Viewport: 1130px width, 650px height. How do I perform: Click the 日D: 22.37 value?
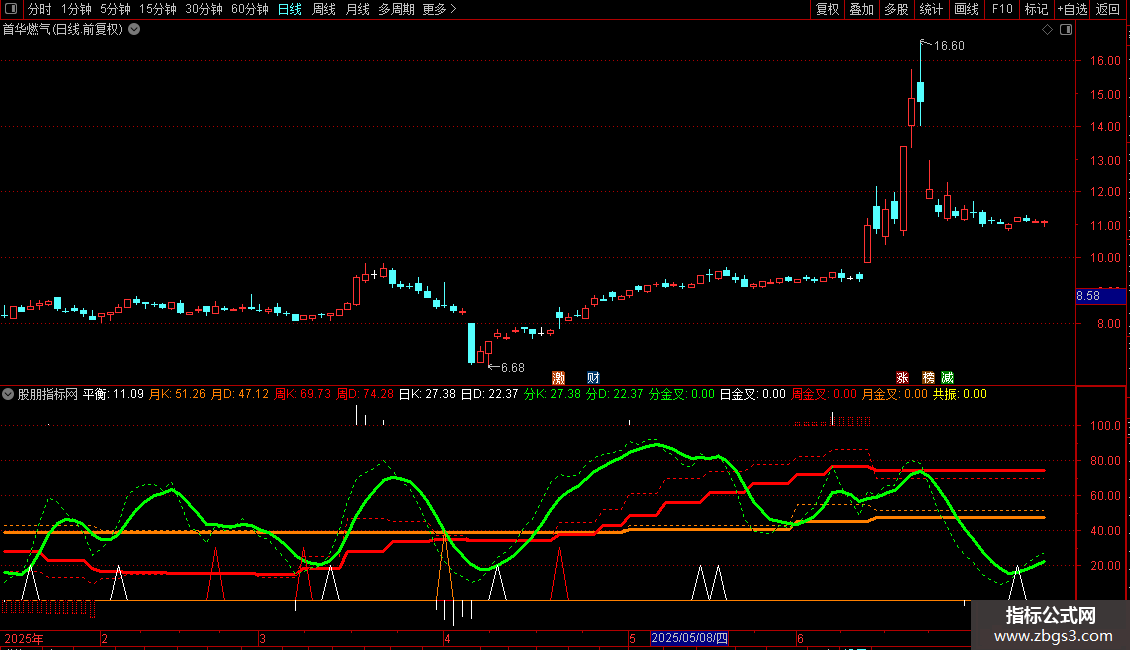click(x=489, y=394)
